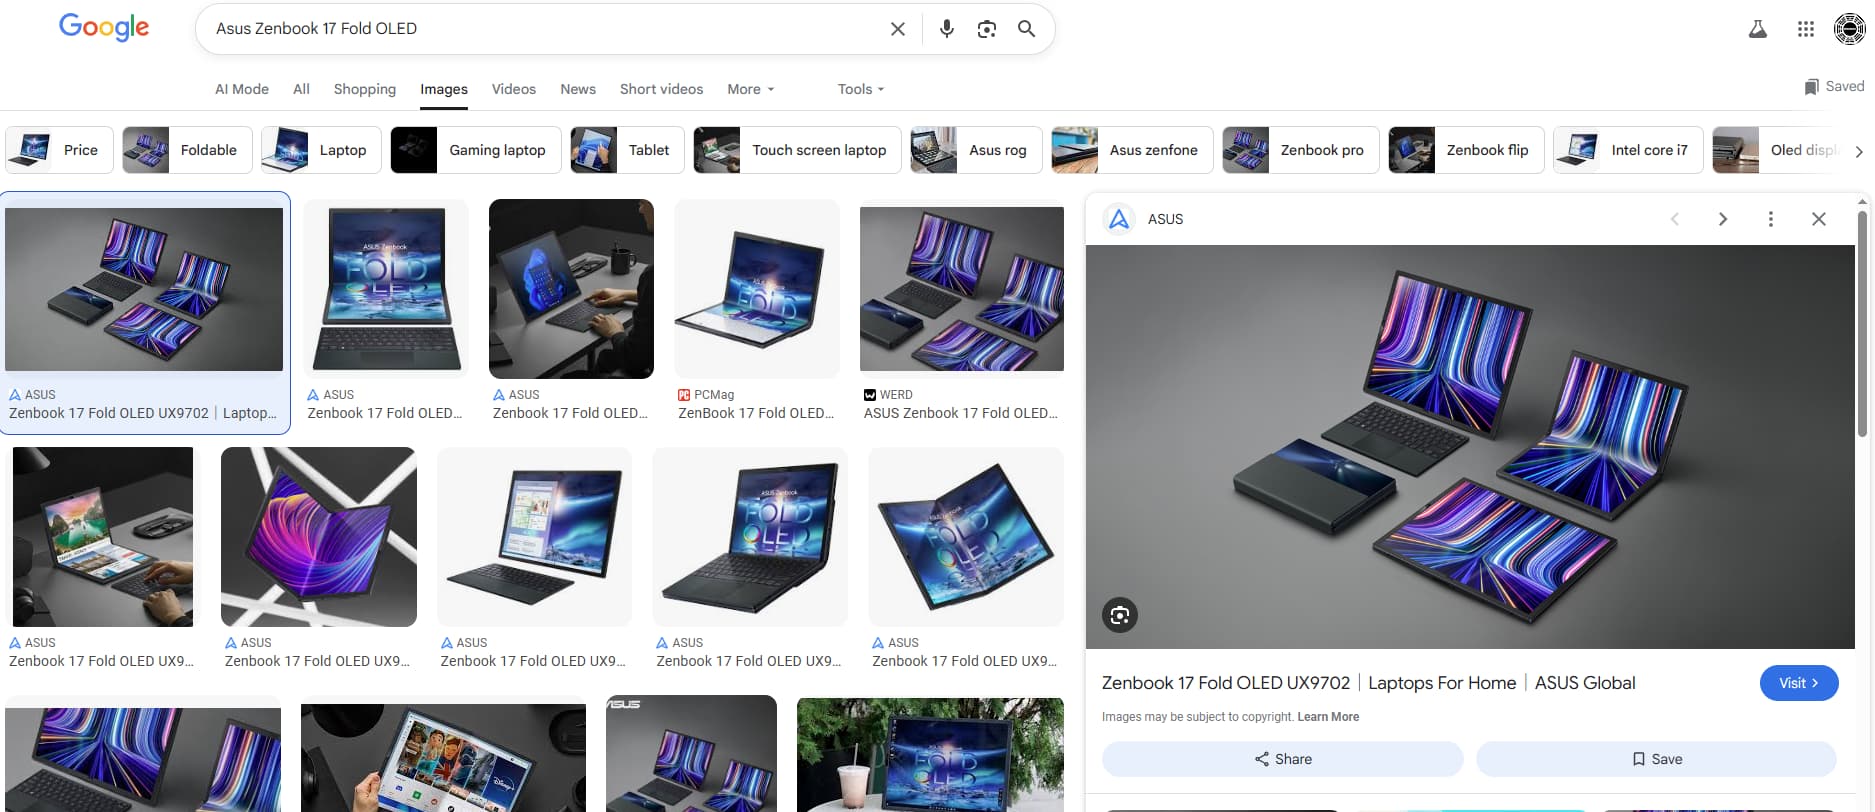Open more options in preview panel
Image resolution: width=1875 pixels, height=812 pixels.
pyautogui.click(x=1771, y=219)
